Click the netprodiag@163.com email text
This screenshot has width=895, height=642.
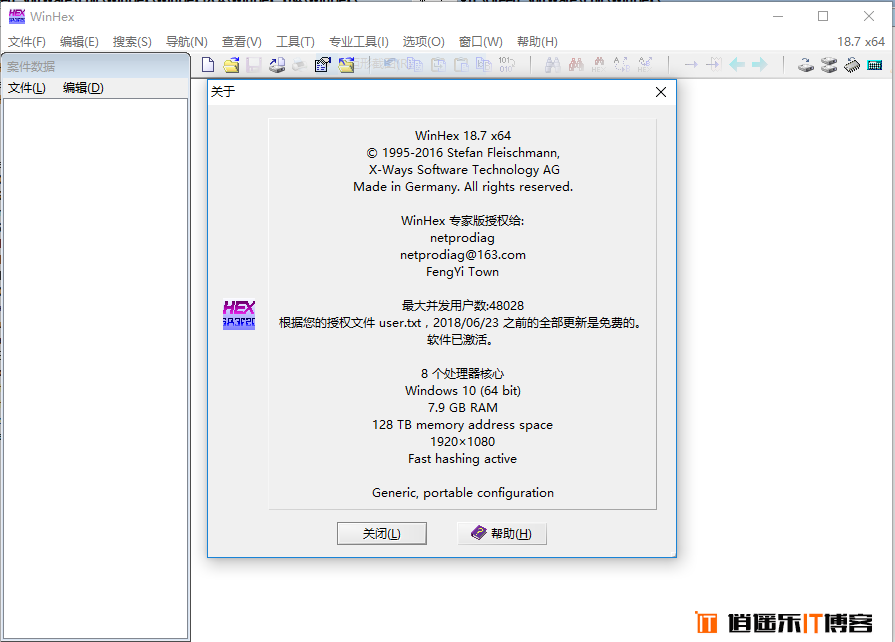click(463, 255)
